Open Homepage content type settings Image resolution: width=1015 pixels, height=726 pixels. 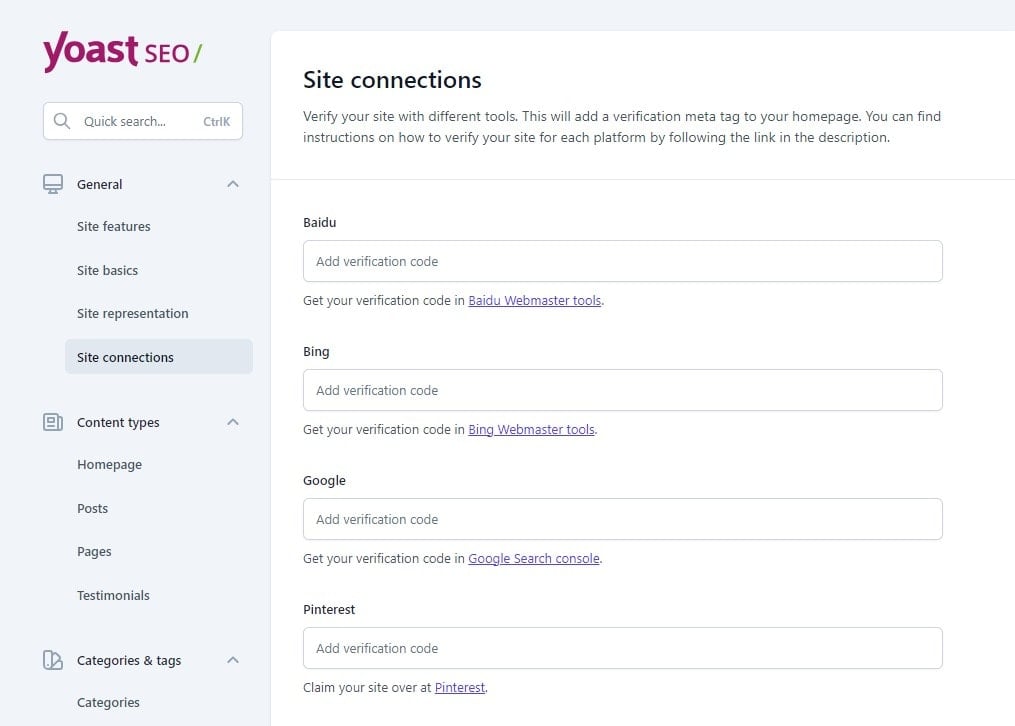pyautogui.click(x=109, y=465)
